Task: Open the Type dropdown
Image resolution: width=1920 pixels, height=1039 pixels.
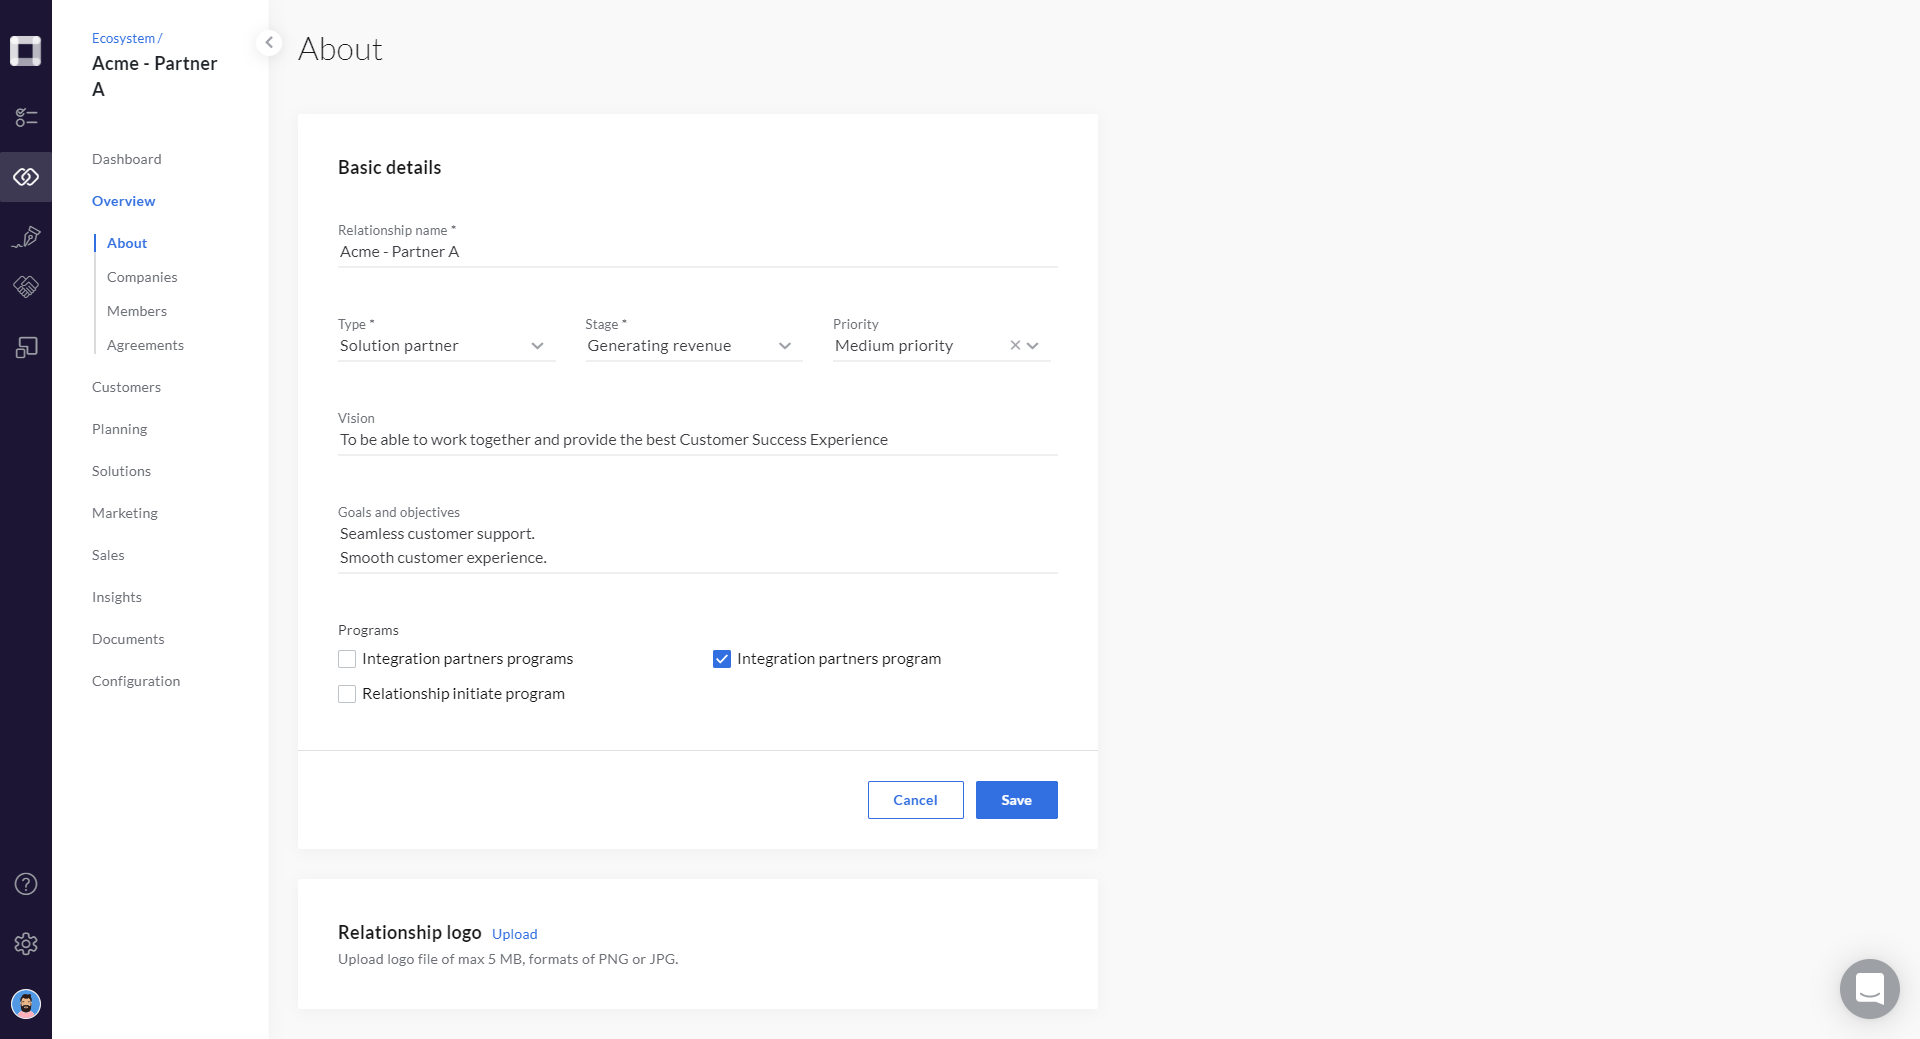Action: pyautogui.click(x=446, y=346)
